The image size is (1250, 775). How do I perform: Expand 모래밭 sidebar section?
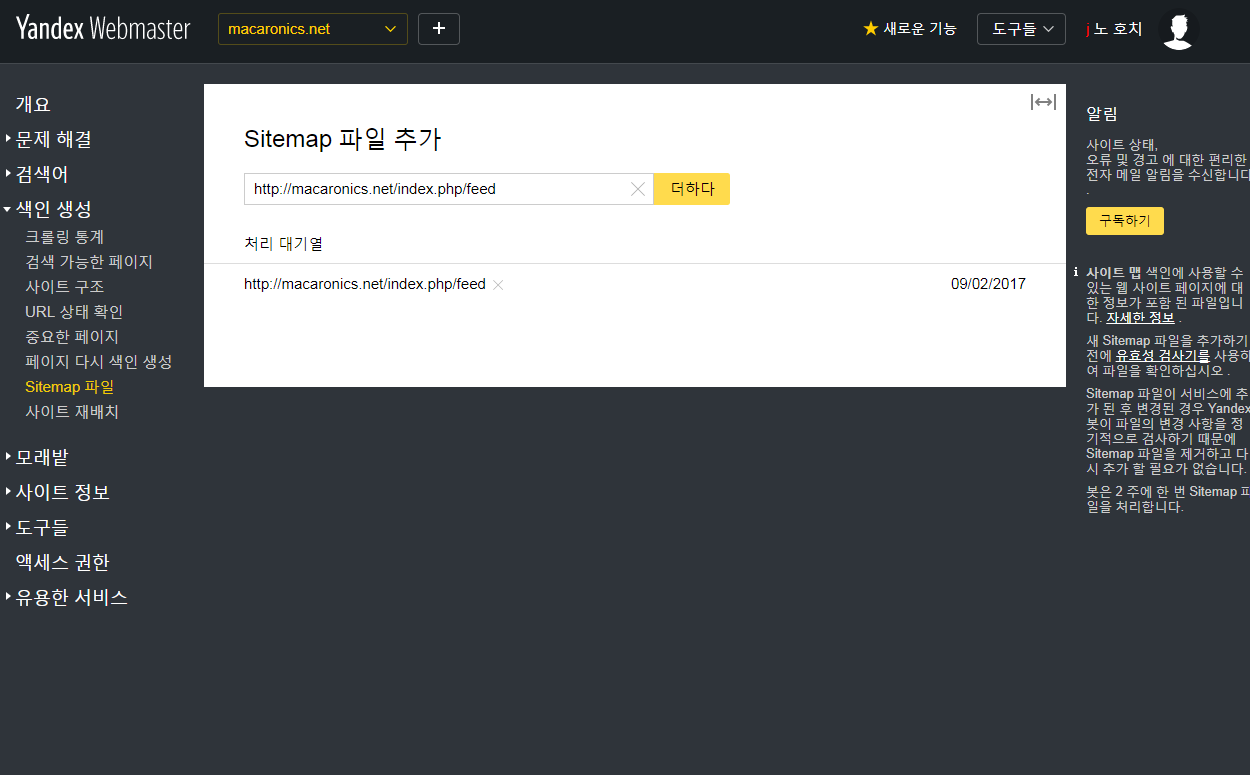pyautogui.click(x=42, y=457)
